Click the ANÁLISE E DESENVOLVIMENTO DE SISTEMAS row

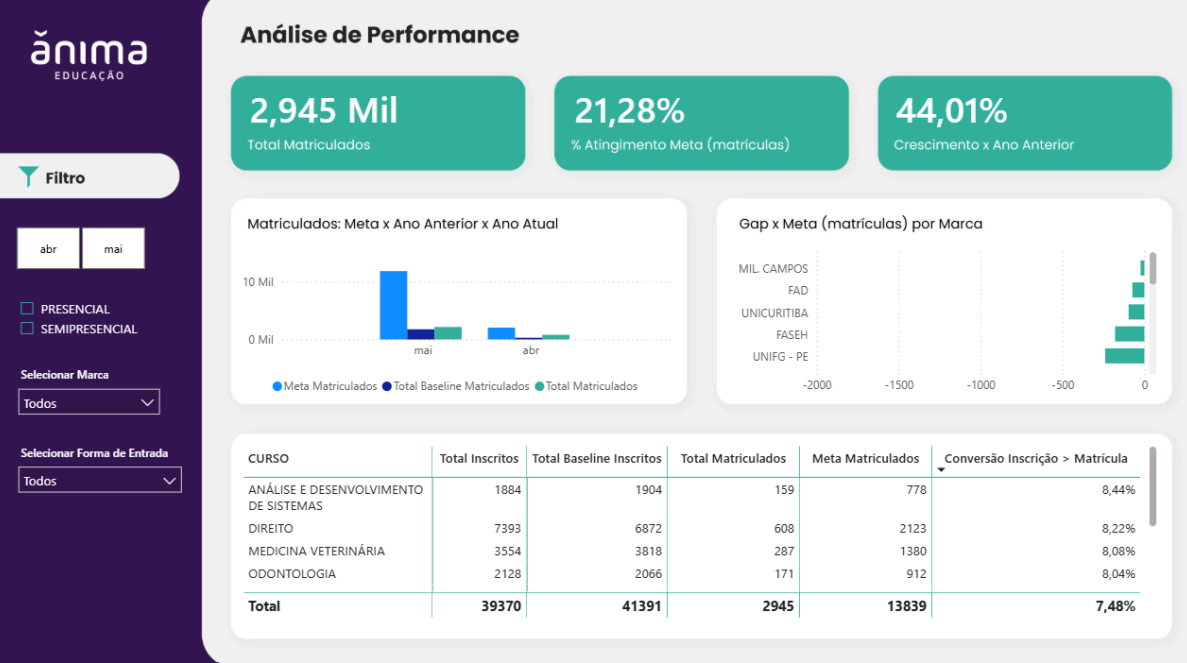(x=691, y=497)
